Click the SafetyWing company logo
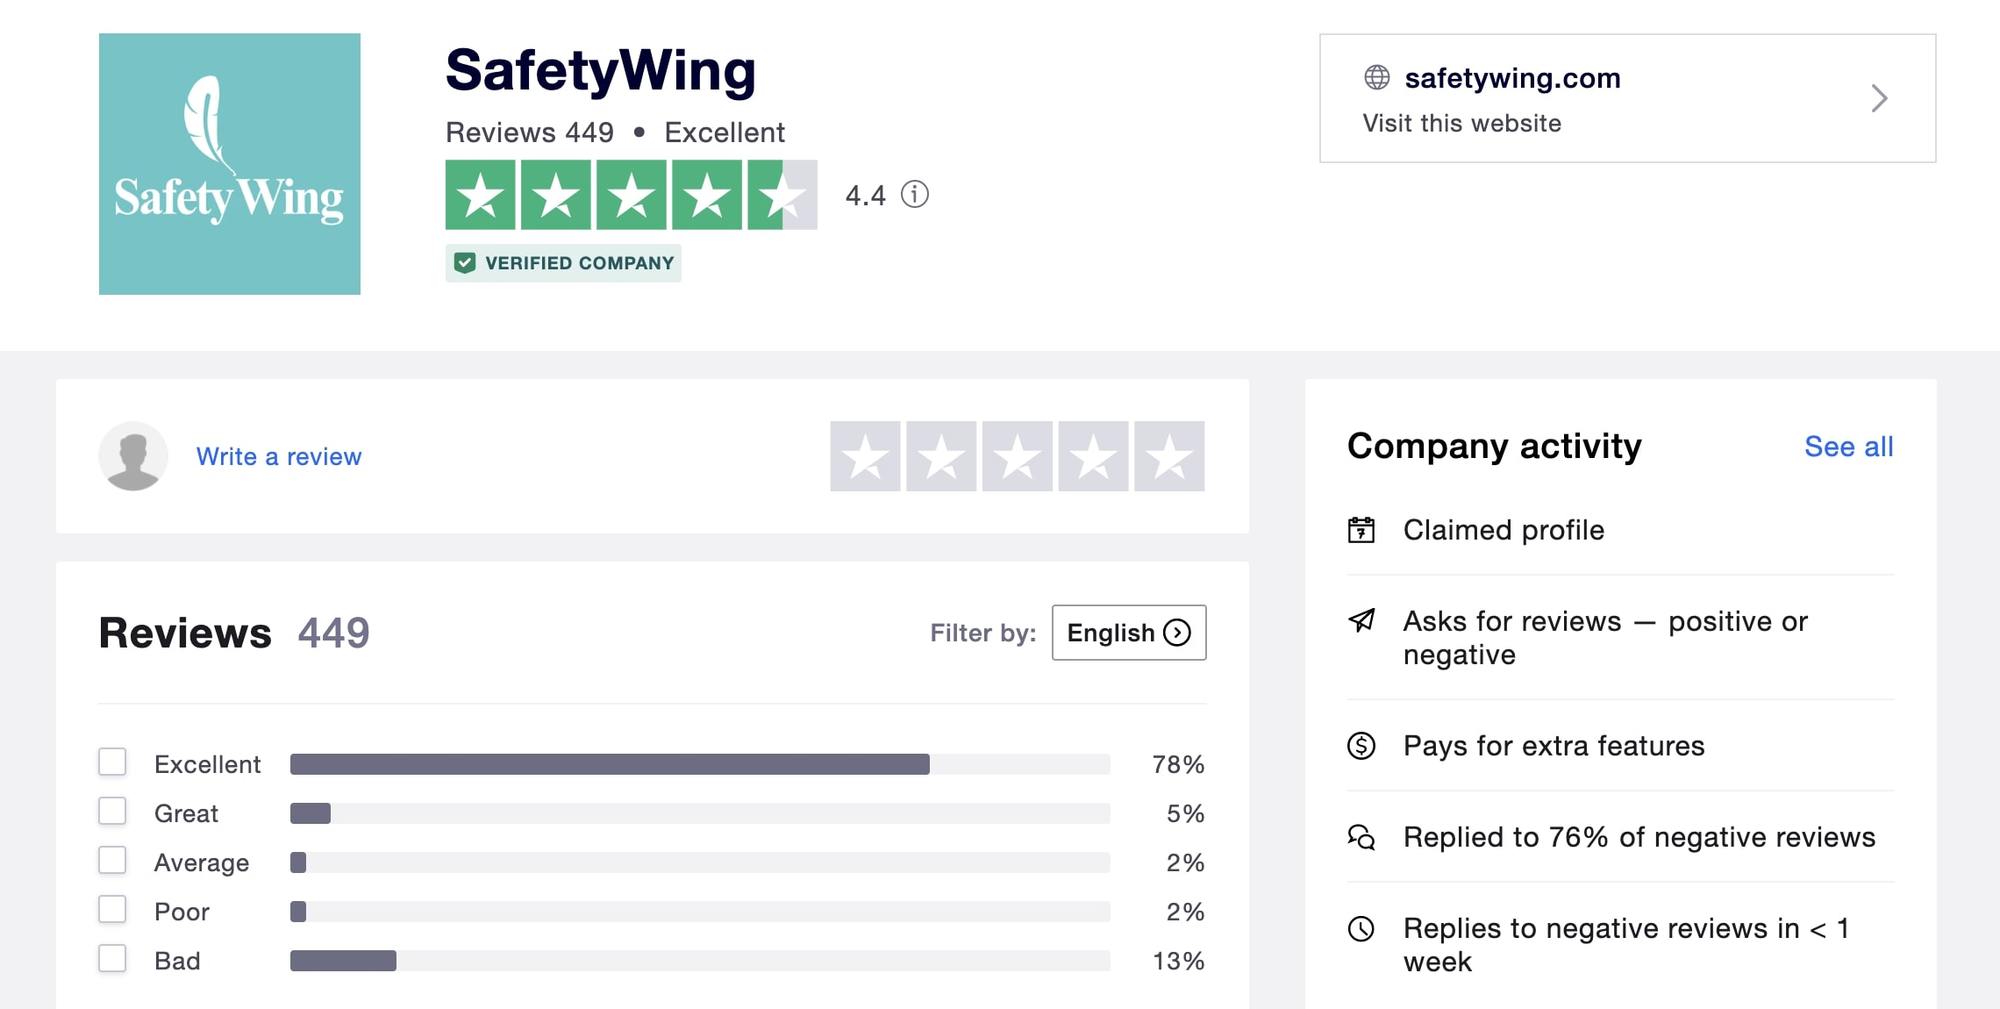 pos(229,163)
